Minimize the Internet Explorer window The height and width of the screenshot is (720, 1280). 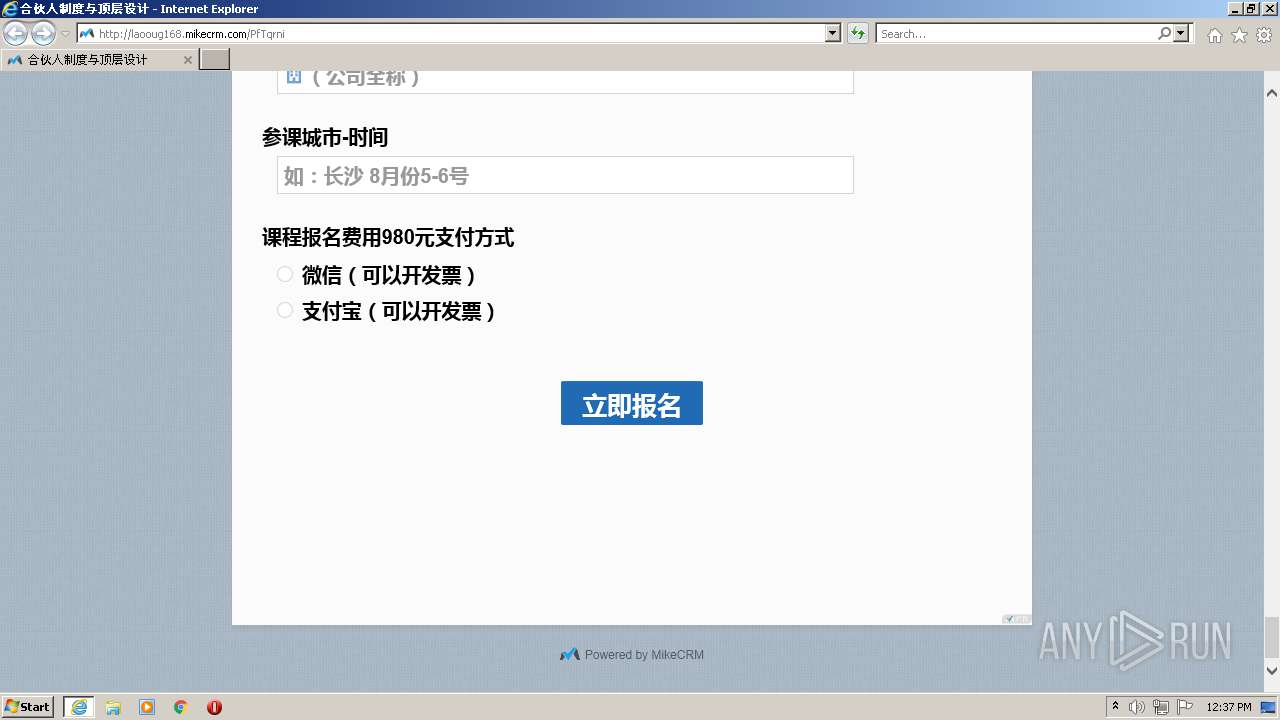pos(1235,8)
